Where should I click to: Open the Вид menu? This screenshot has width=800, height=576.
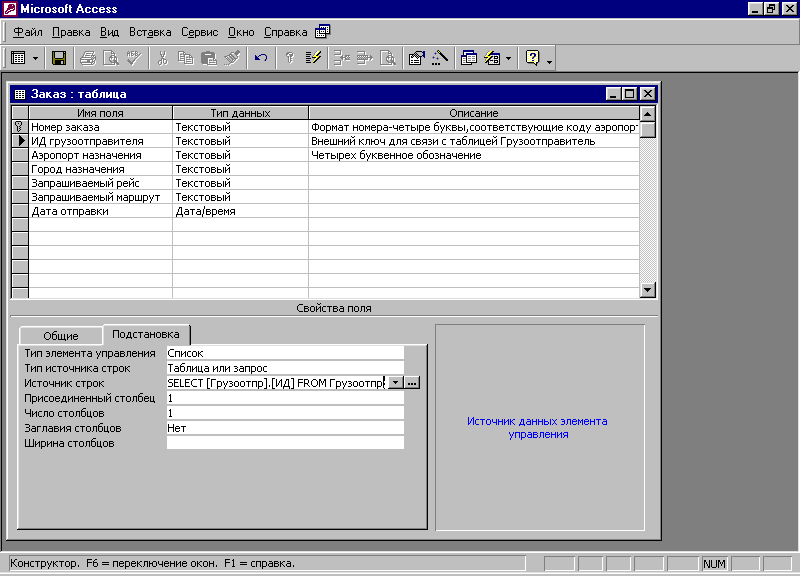[x=109, y=32]
